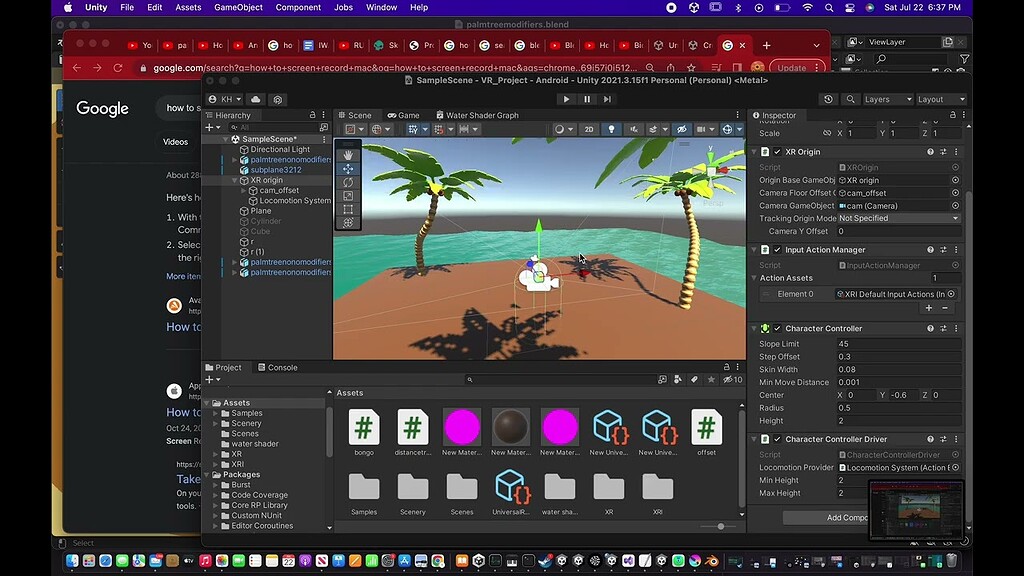This screenshot has height=576, width=1024.
Task: Disable the XR Origin component checkbox
Action: point(777,152)
